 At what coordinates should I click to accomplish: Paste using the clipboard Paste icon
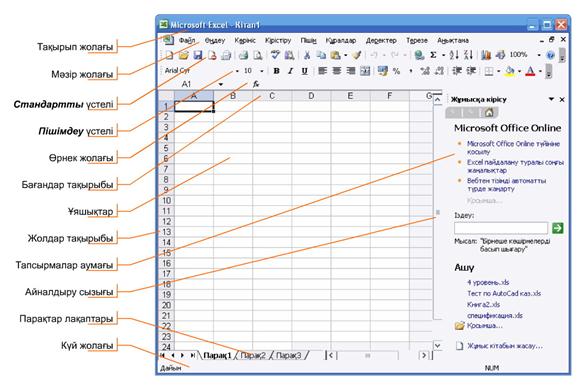coord(335,55)
